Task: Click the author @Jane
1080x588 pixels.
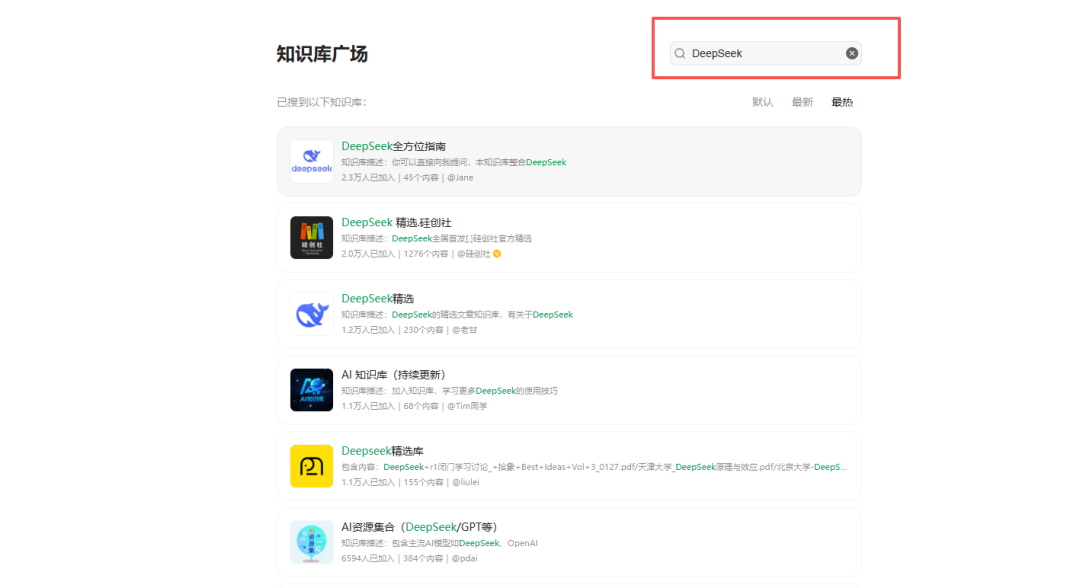Action: (x=459, y=177)
